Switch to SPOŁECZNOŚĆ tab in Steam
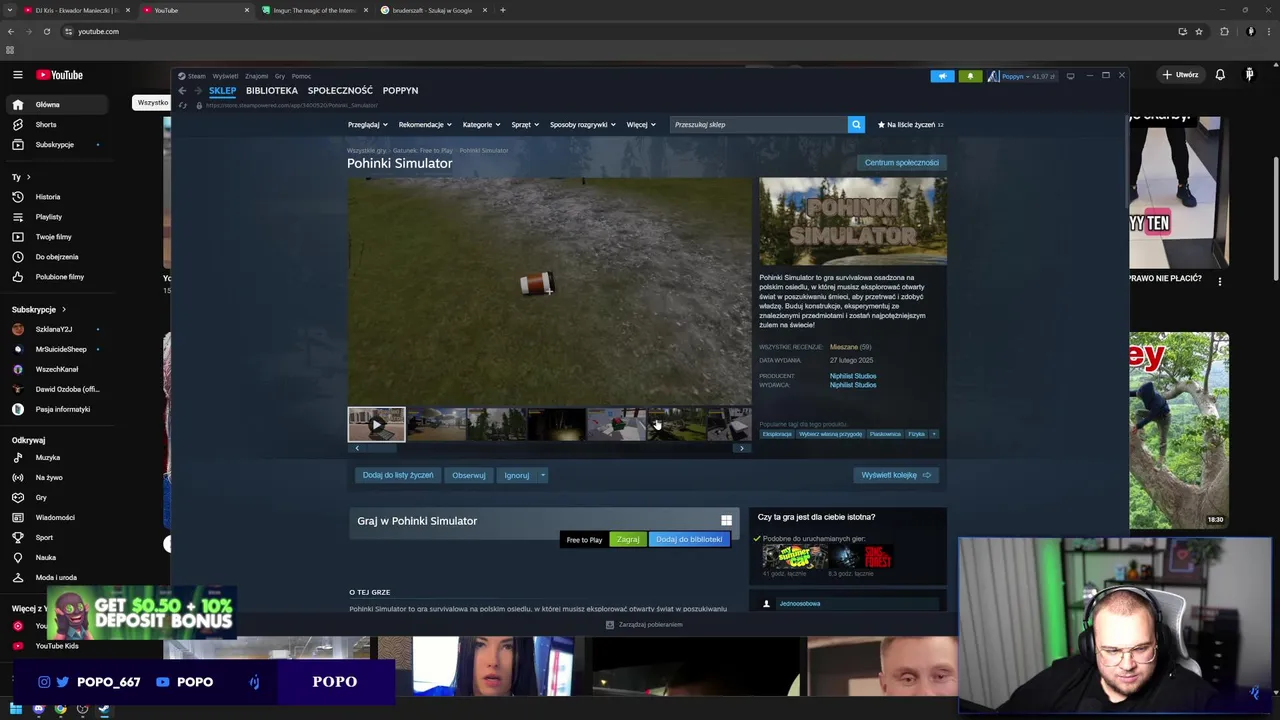 (340, 91)
